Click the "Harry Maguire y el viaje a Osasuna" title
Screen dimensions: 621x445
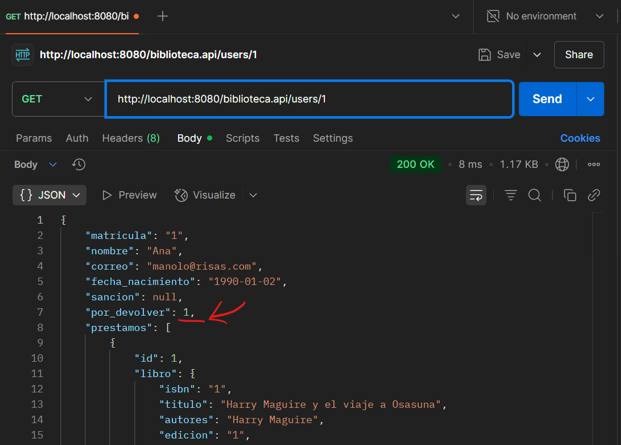coord(330,405)
